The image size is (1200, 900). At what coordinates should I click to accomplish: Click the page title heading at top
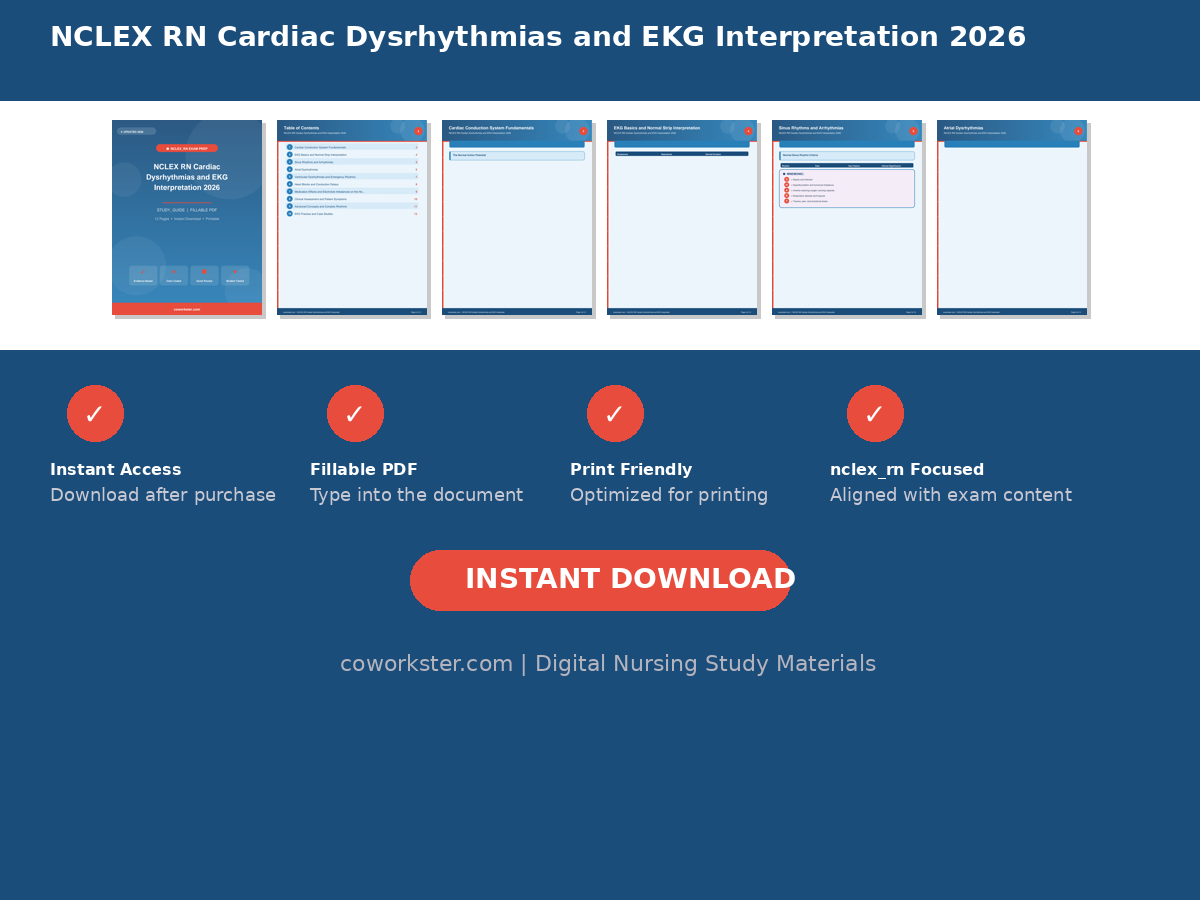coord(538,38)
